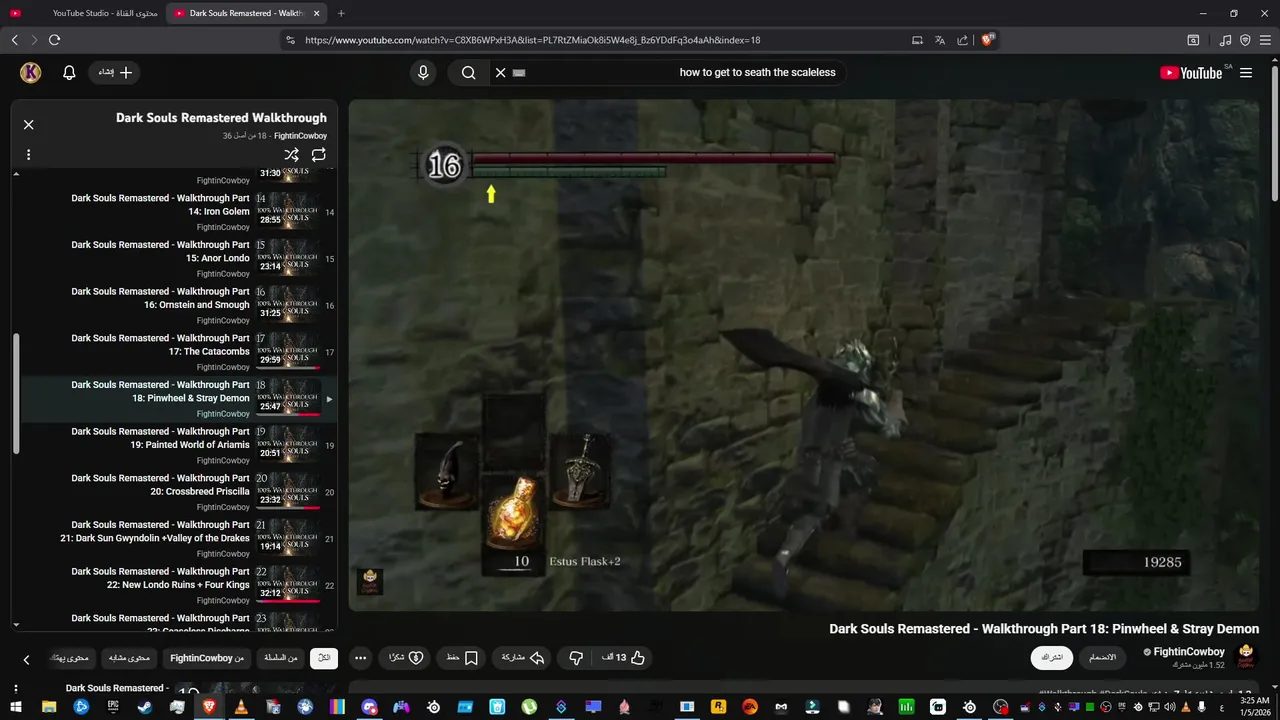This screenshot has height=720, width=1280.
Task: Open the Create (إنشاء) button
Action: point(115,72)
